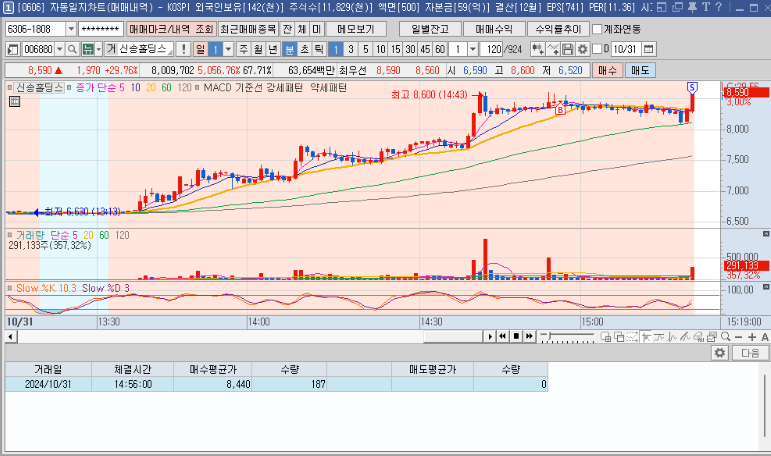Click the zoom slider under the chart
This screenshot has width=771, height=456.
567,337
